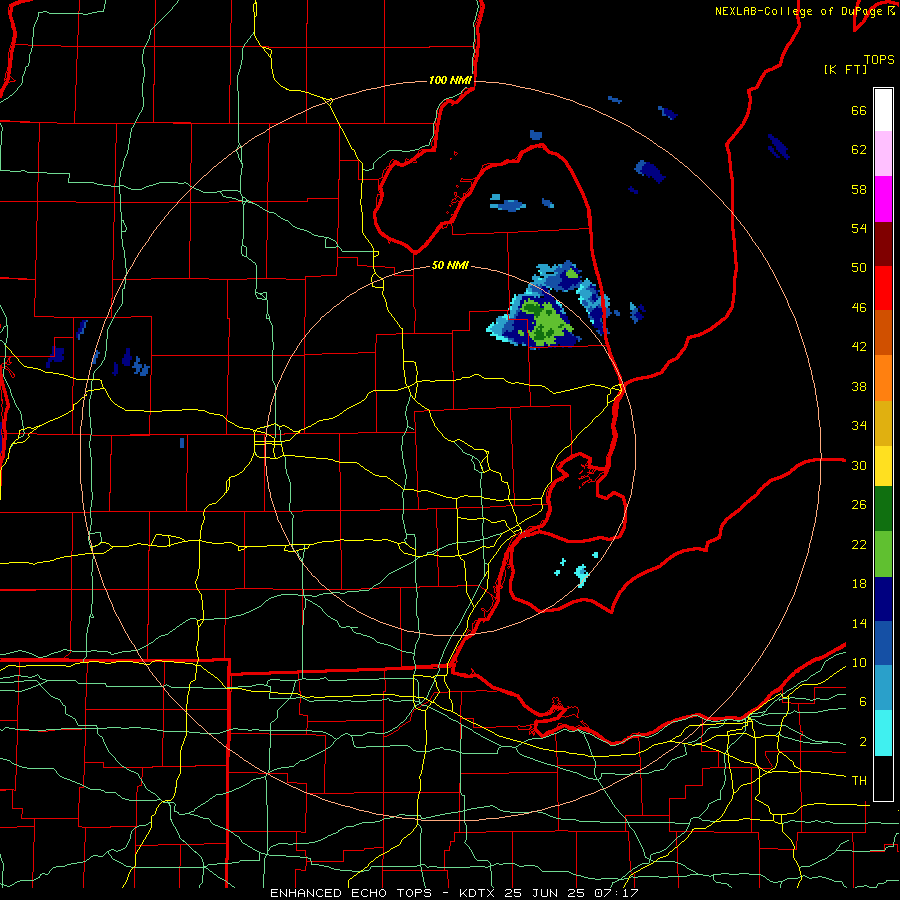The width and height of the screenshot is (900, 900).
Task: Click the NEXLAB-College of DuPage label
Action: 798,11
